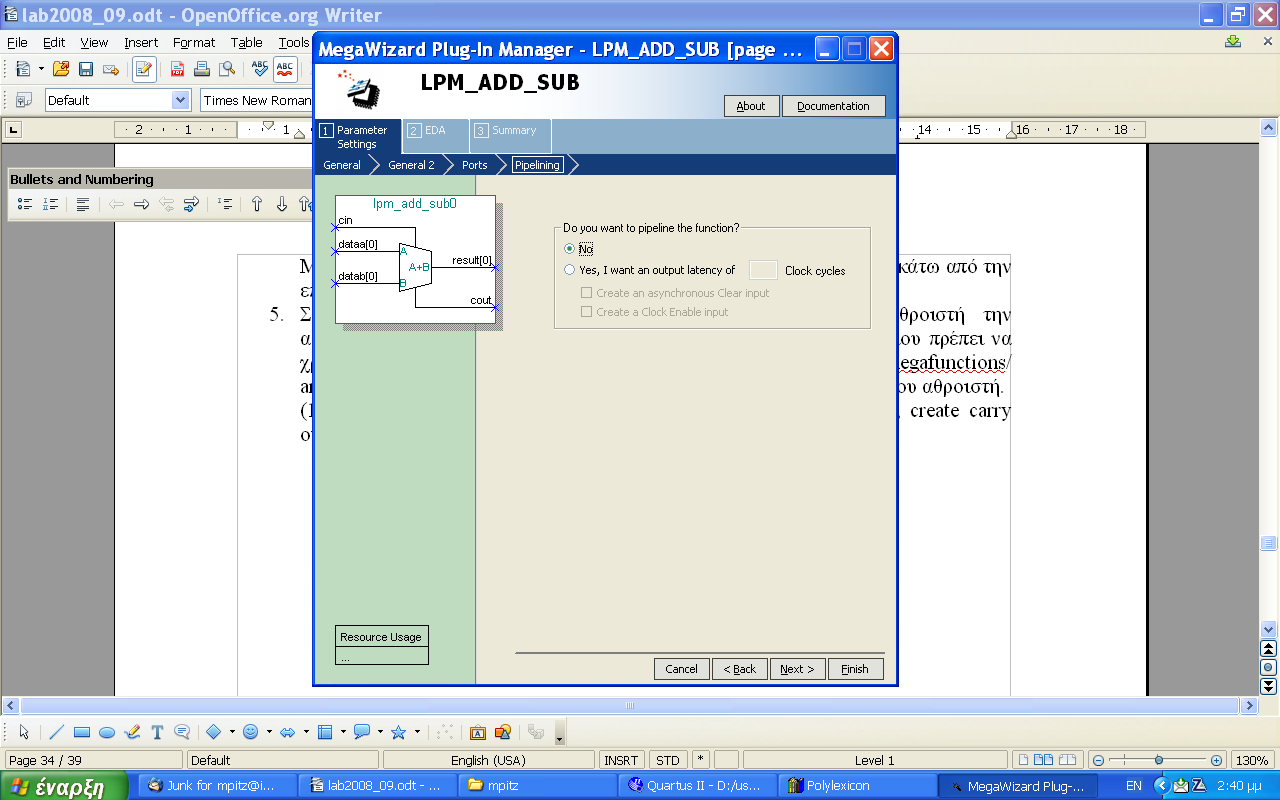This screenshot has width=1280, height=800.
Task: Click Document as E-mail envelope icon
Action: coord(111,69)
